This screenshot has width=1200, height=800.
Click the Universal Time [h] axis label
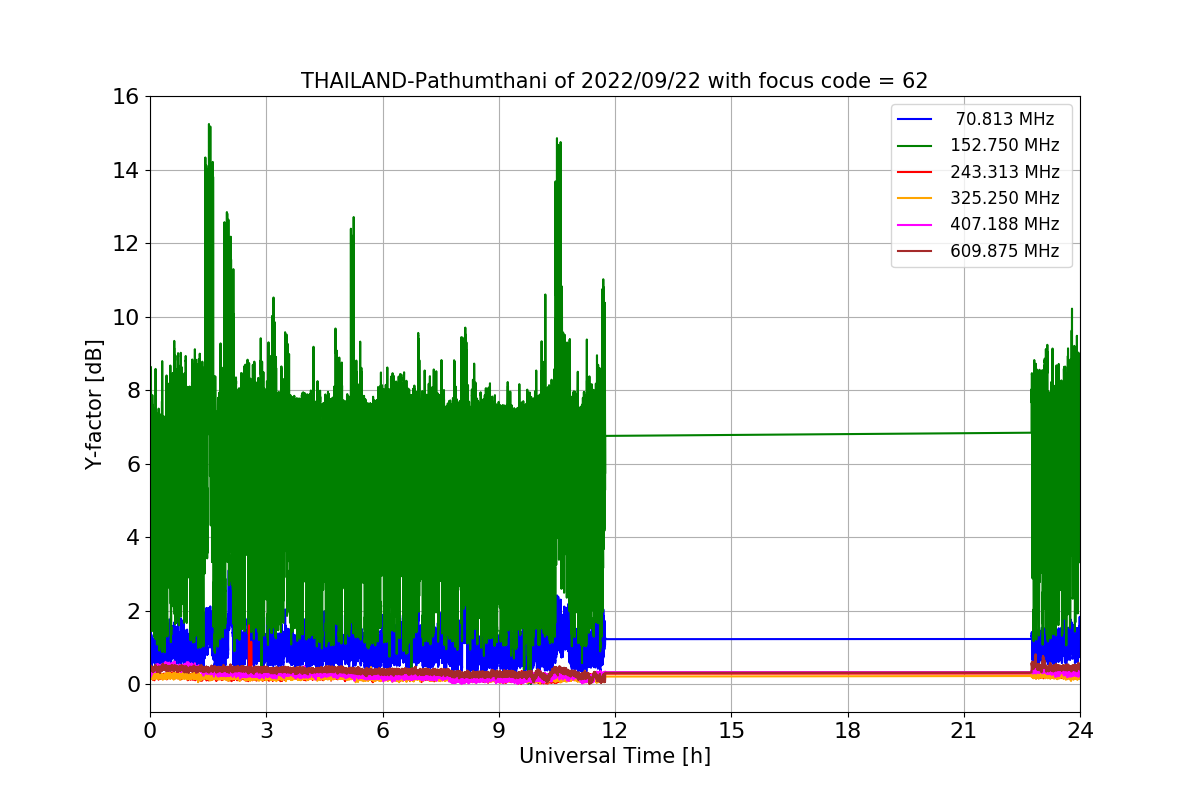(614, 757)
